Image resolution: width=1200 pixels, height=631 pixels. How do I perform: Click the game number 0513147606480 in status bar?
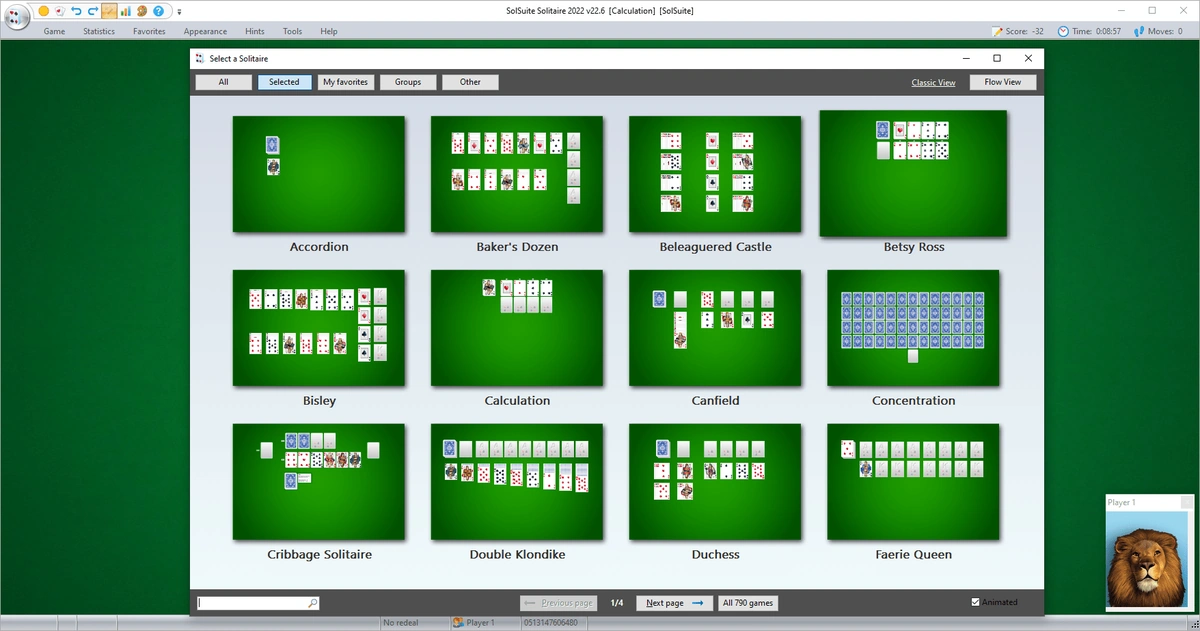pos(551,622)
